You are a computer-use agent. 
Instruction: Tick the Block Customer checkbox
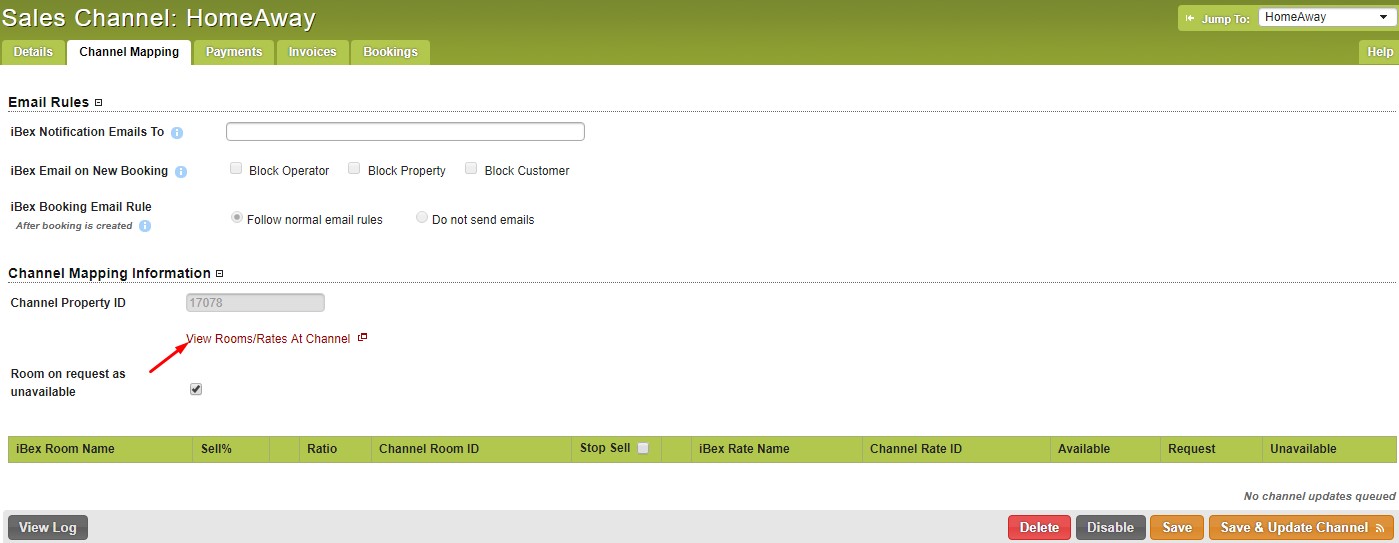pyautogui.click(x=471, y=169)
